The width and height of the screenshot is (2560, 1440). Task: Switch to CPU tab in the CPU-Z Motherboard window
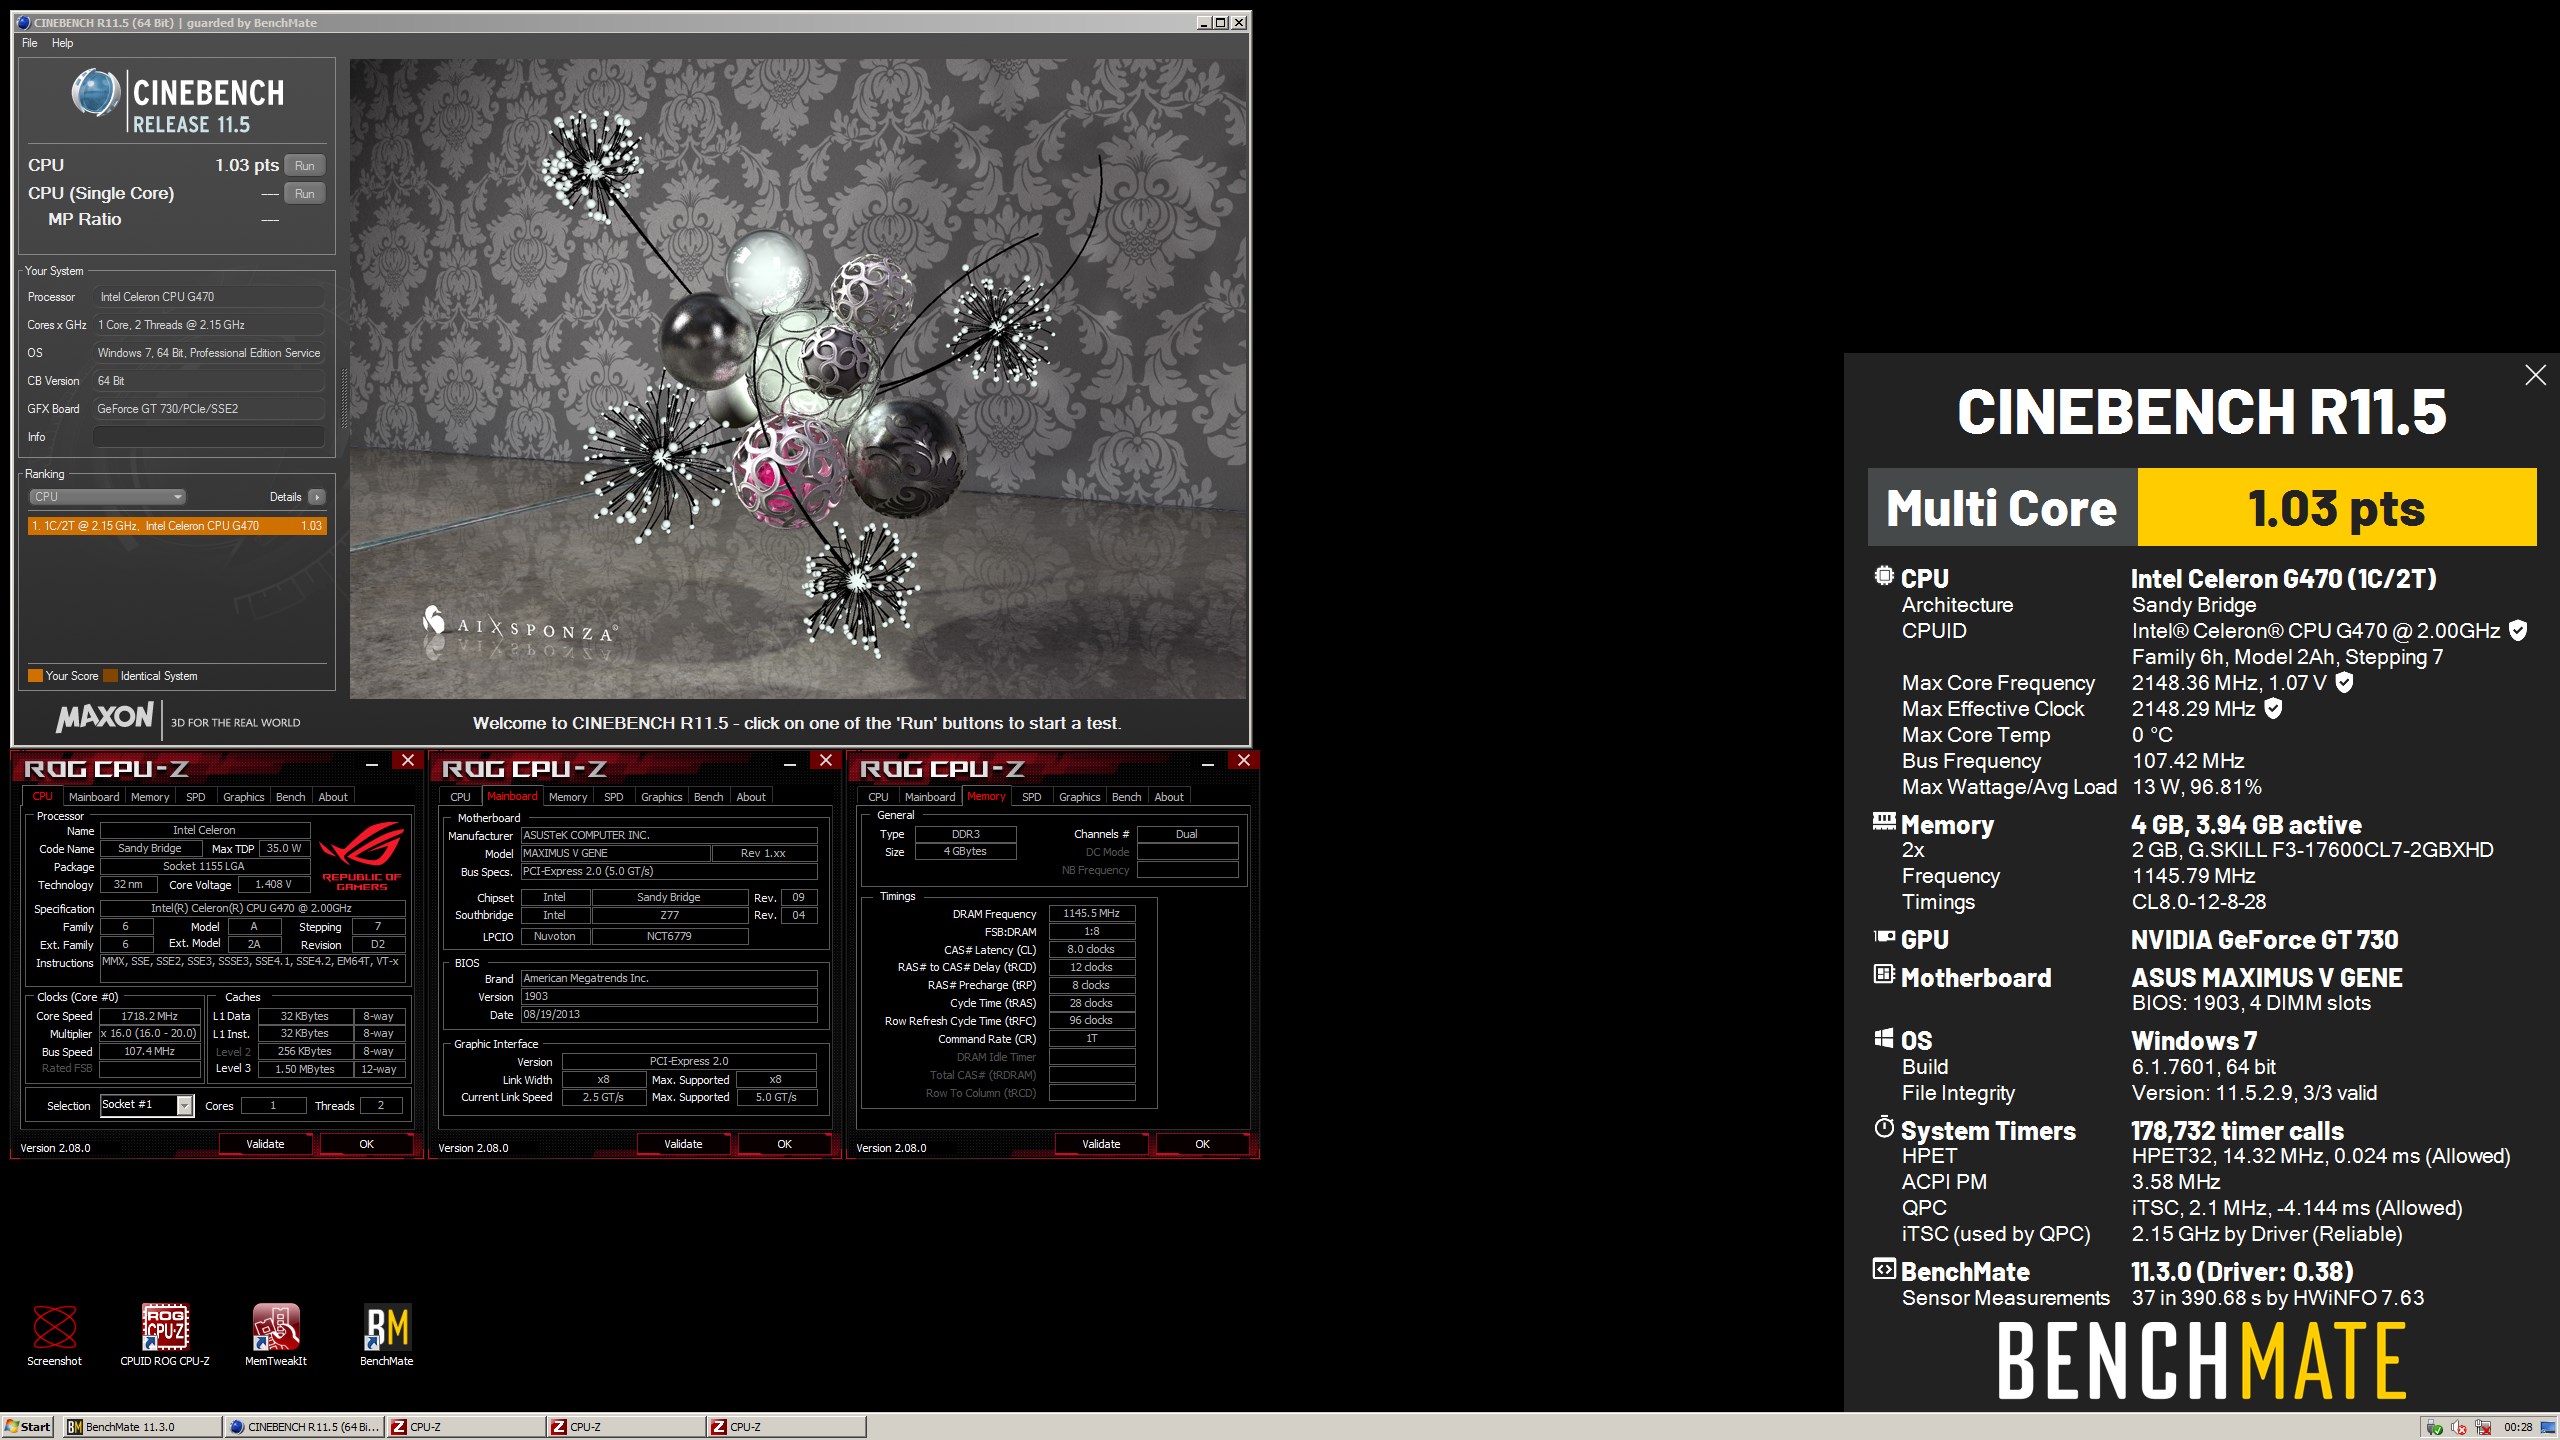(460, 797)
